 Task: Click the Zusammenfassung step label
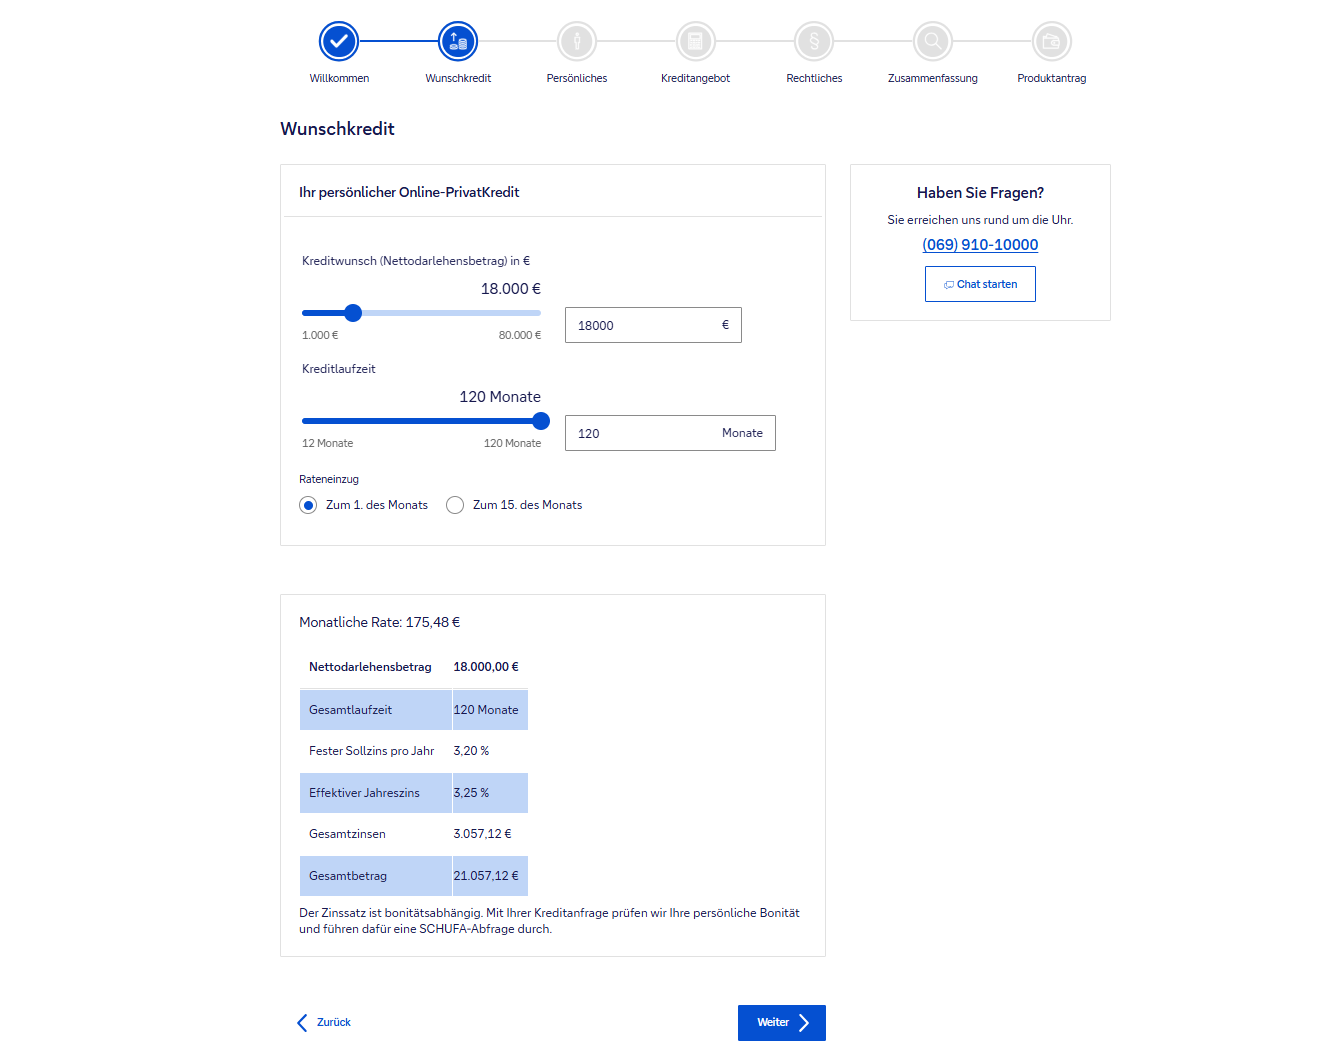[x=932, y=78]
